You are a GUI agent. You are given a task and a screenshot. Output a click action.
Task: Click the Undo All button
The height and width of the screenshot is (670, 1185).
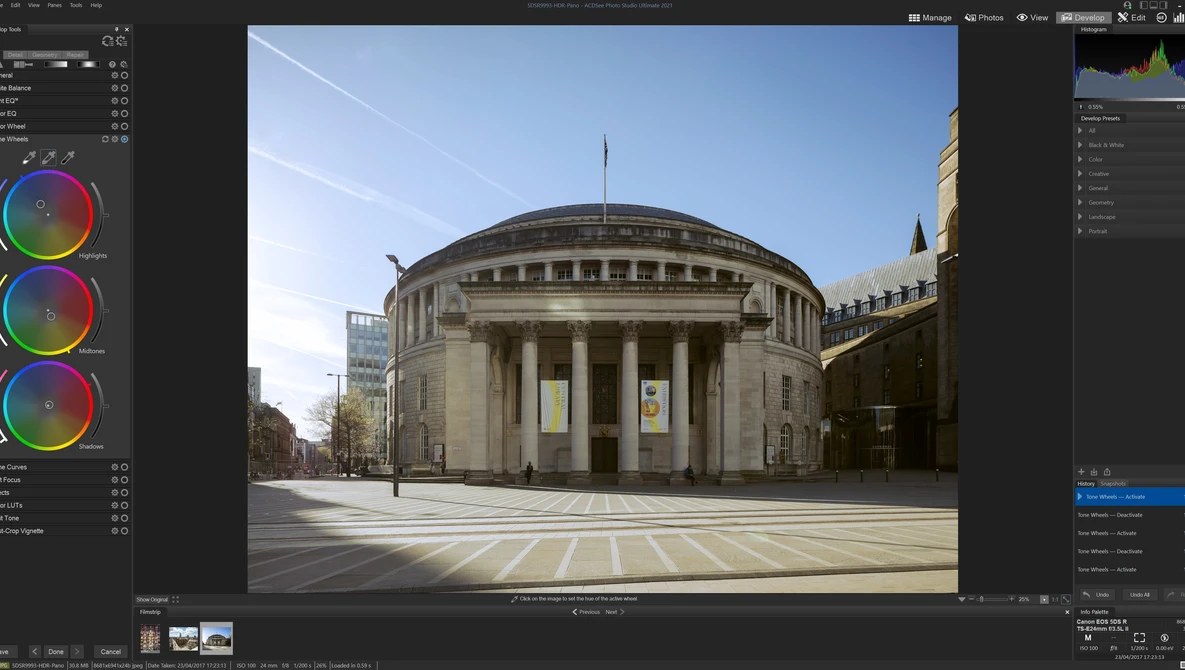pyautogui.click(x=1140, y=594)
